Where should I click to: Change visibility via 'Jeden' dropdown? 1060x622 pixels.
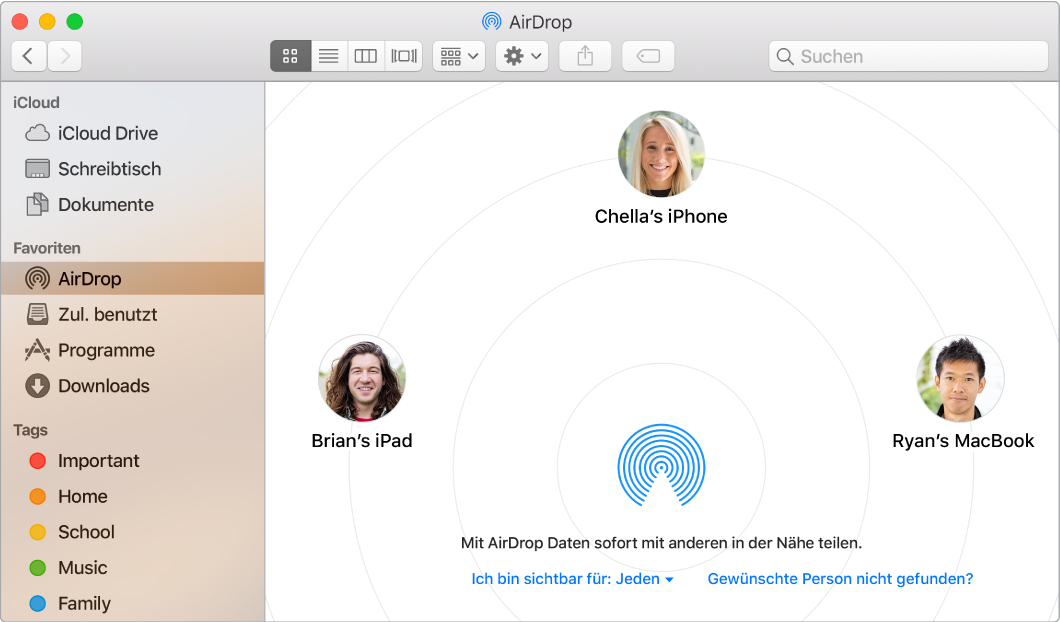pos(641,578)
